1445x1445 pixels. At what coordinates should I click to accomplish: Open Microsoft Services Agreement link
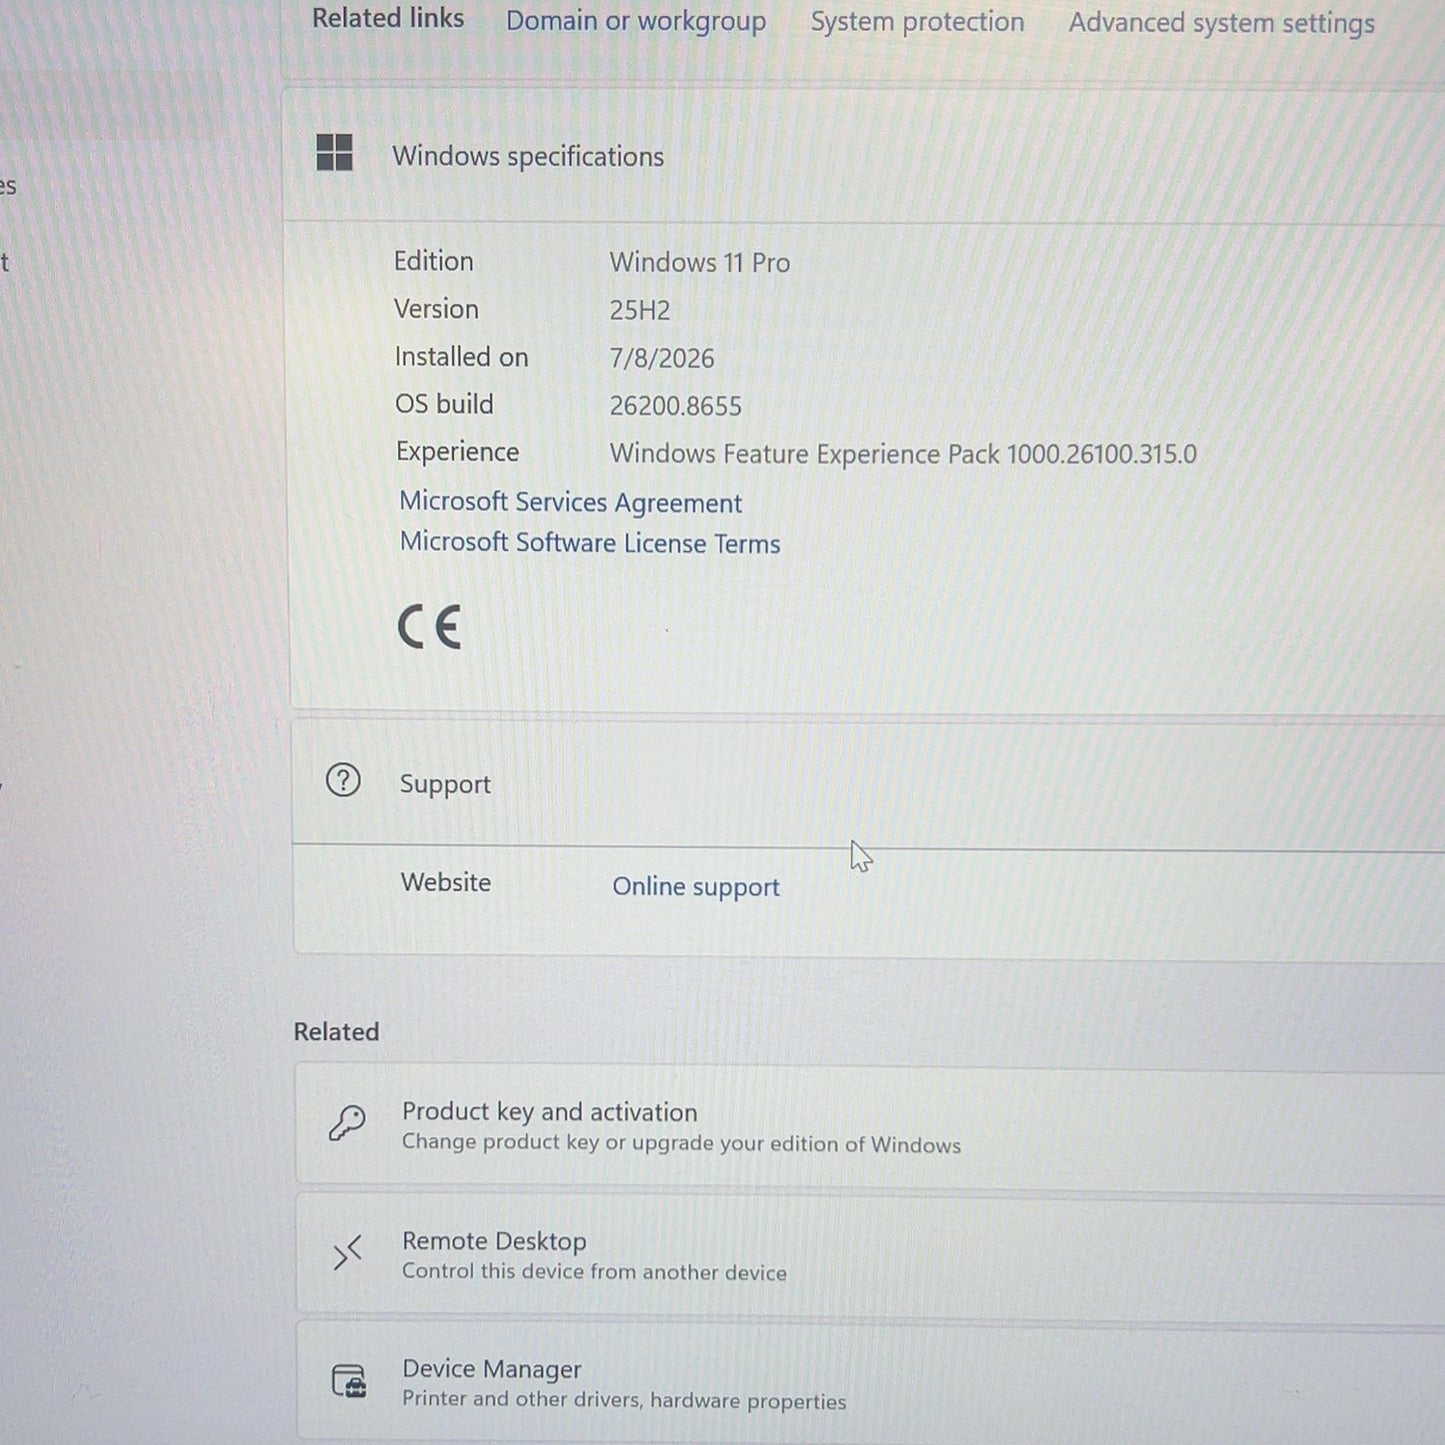tap(570, 502)
